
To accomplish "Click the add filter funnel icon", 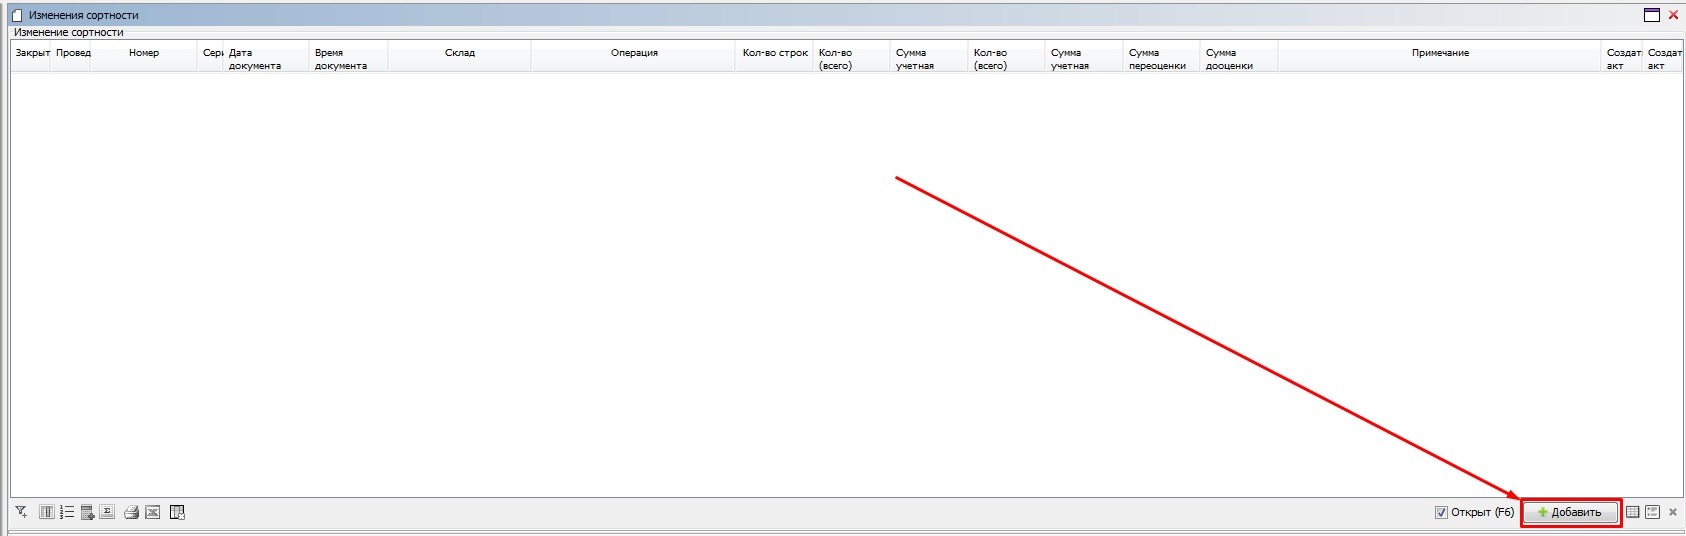I will 21,512.
